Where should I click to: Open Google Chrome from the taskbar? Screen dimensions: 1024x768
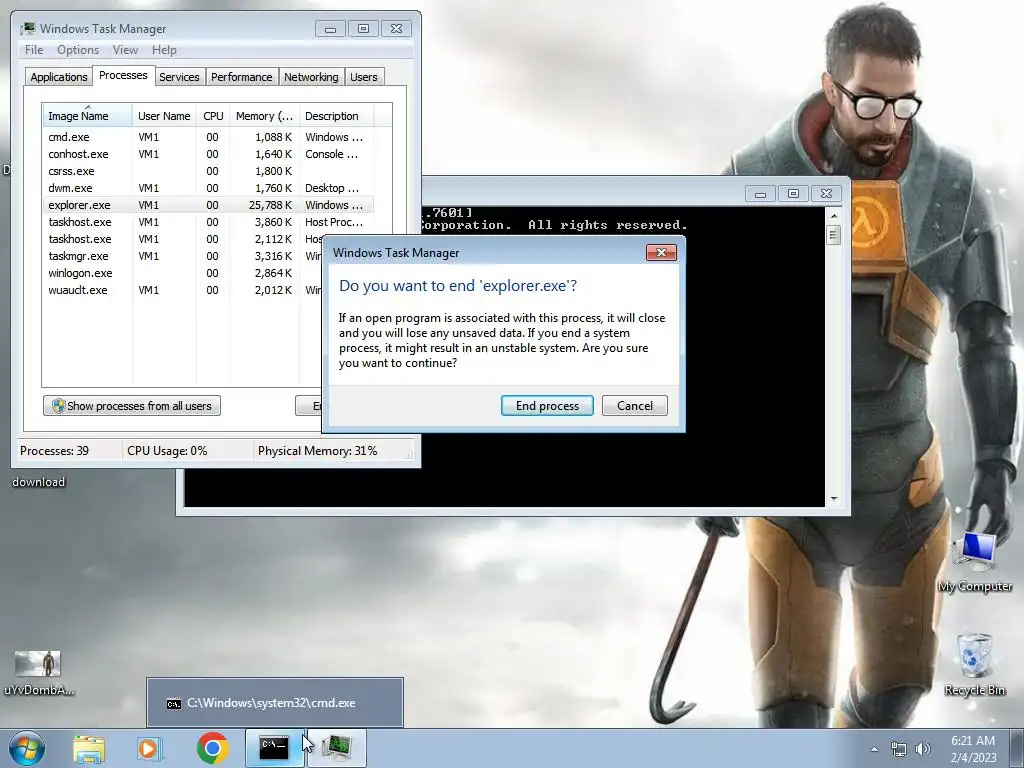(x=212, y=748)
